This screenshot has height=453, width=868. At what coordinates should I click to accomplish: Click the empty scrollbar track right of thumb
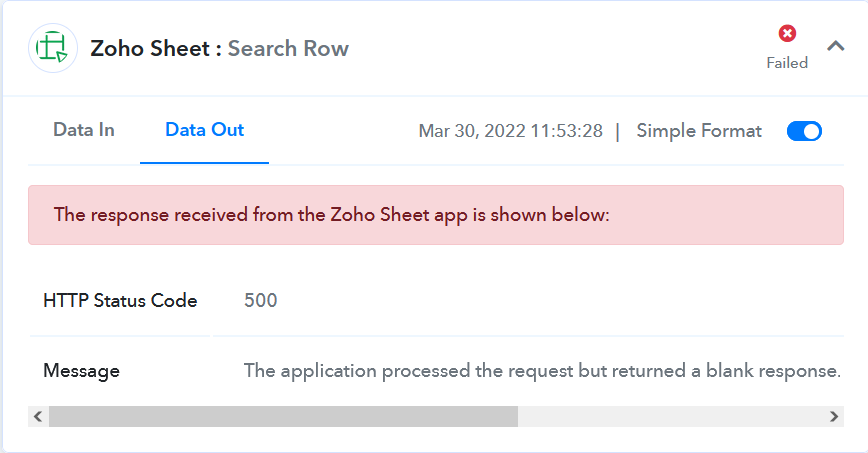(671, 416)
